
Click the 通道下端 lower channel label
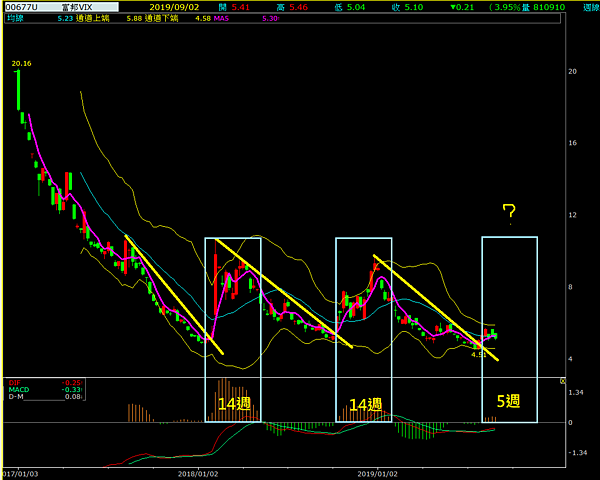pos(161,18)
